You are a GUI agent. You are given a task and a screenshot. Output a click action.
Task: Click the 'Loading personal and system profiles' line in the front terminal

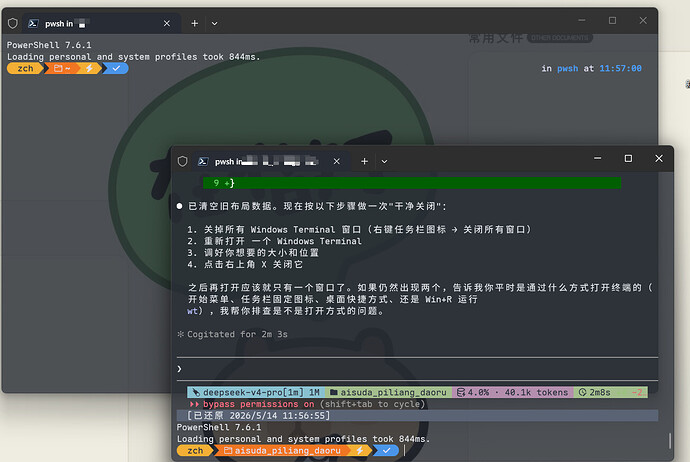(x=303, y=439)
